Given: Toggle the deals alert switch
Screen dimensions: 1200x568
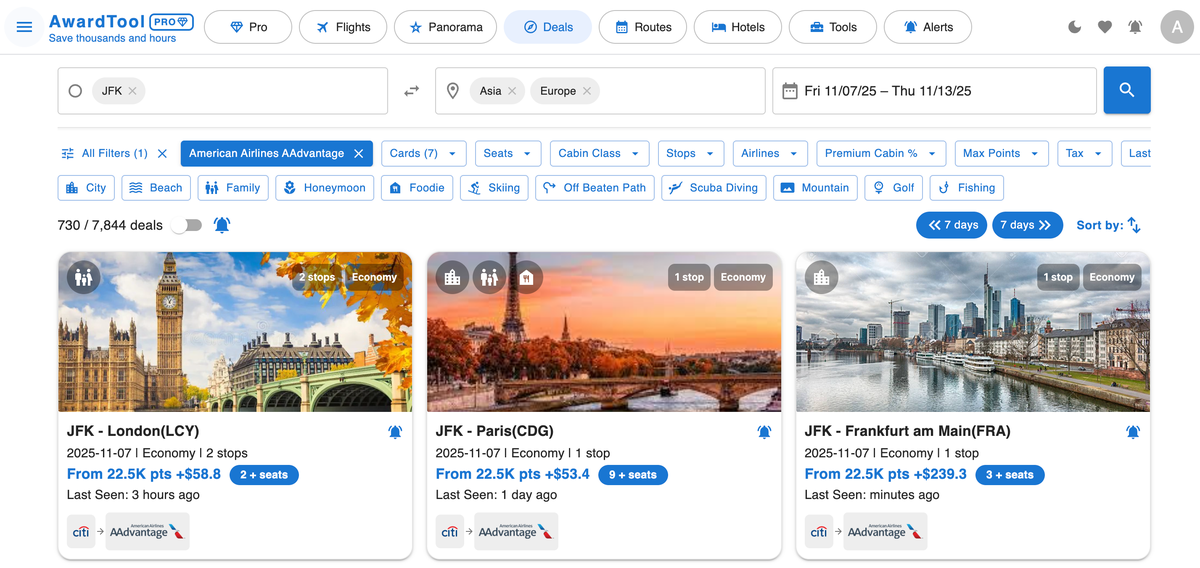Looking at the screenshot, I should click(186, 225).
